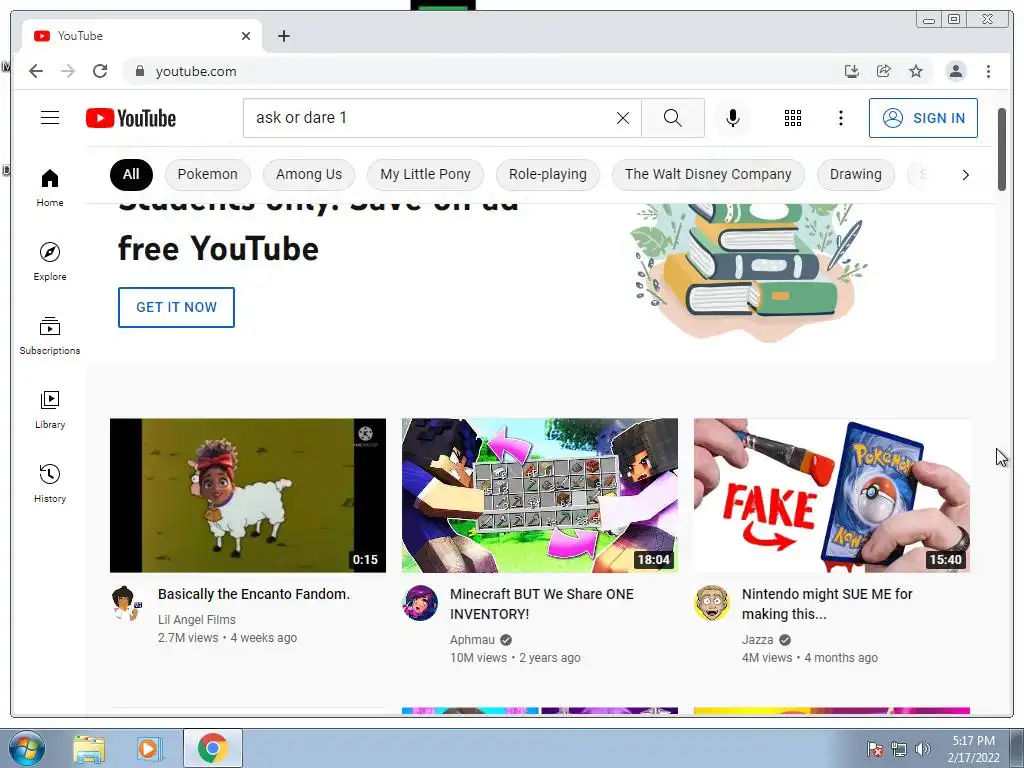Select the All filter chip

pyautogui.click(x=131, y=174)
